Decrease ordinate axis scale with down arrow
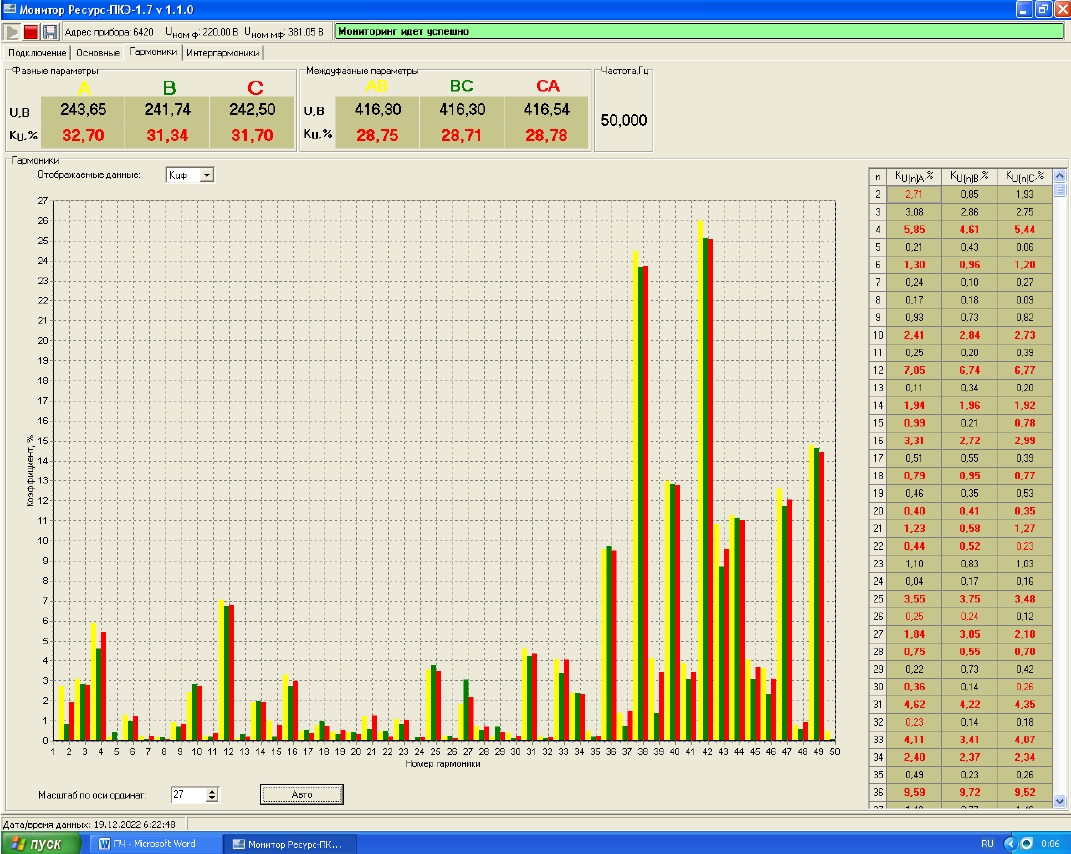 pos(211,798)
